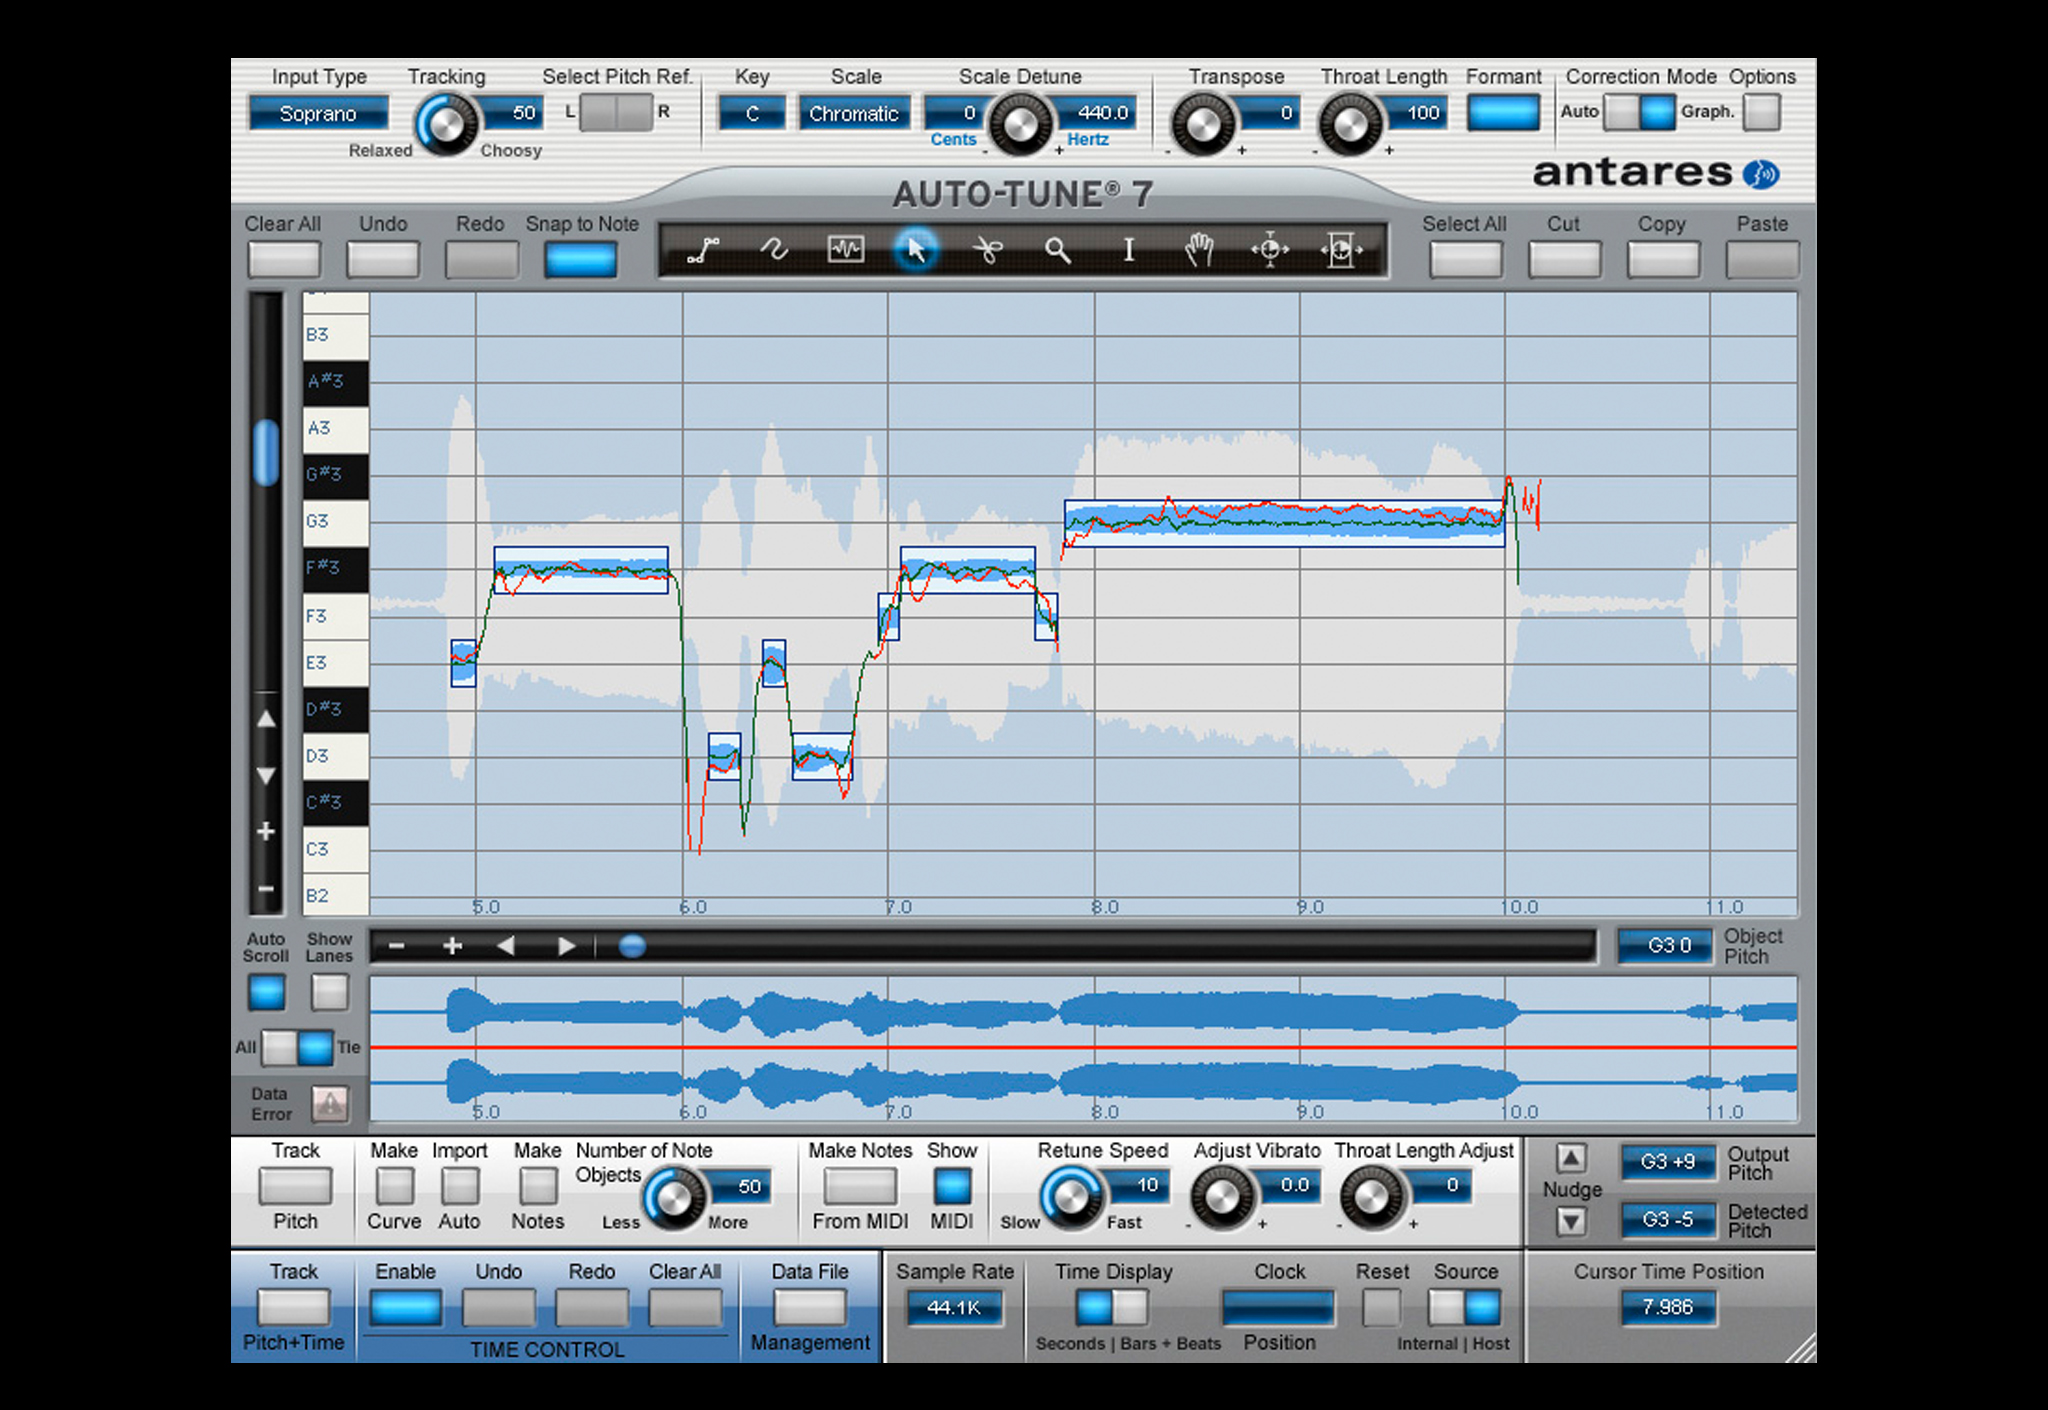Click the top Redo button

click(x=481, y=260)
